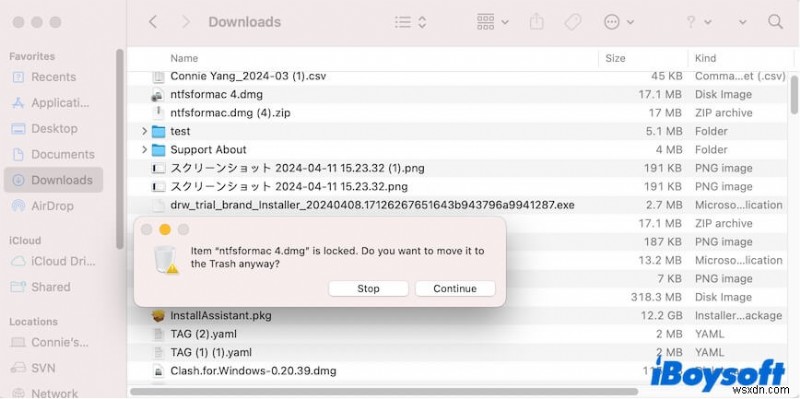Go forward in Finder navigation
This screenshot has height=399, width=800.
tap(186, 22)
